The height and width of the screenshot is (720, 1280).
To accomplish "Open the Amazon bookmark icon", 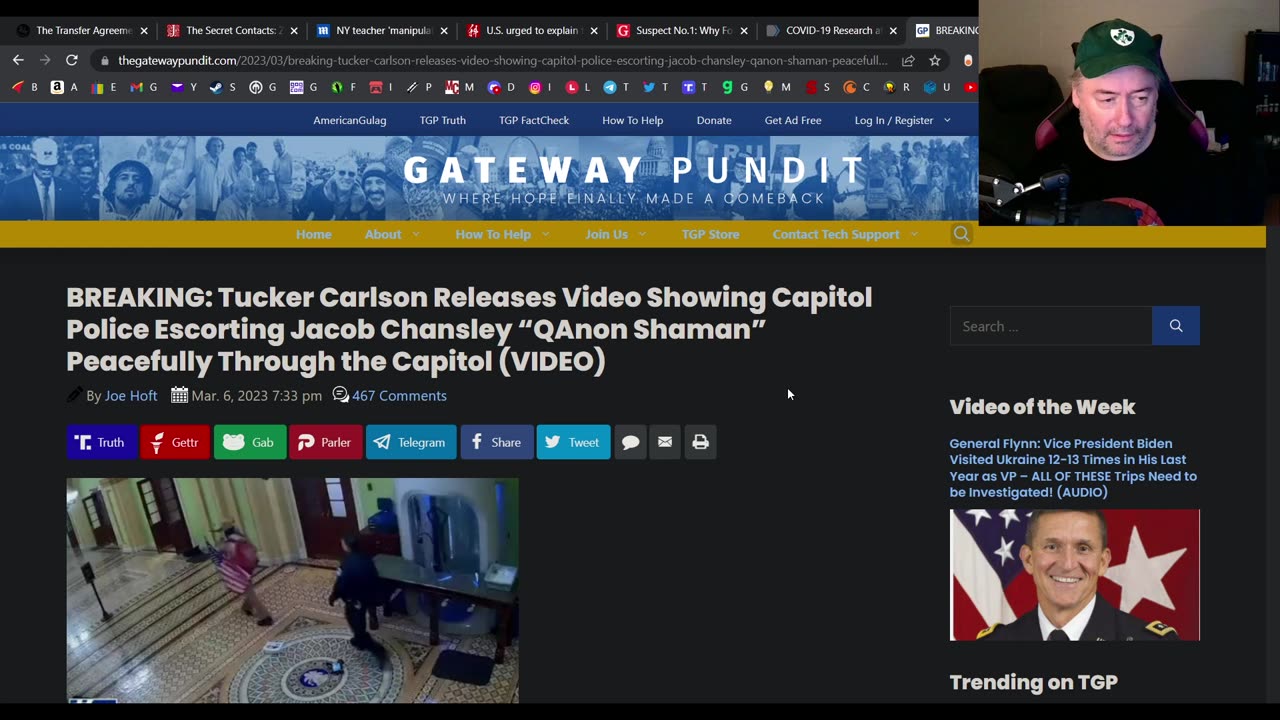I will tap(57, 87).
